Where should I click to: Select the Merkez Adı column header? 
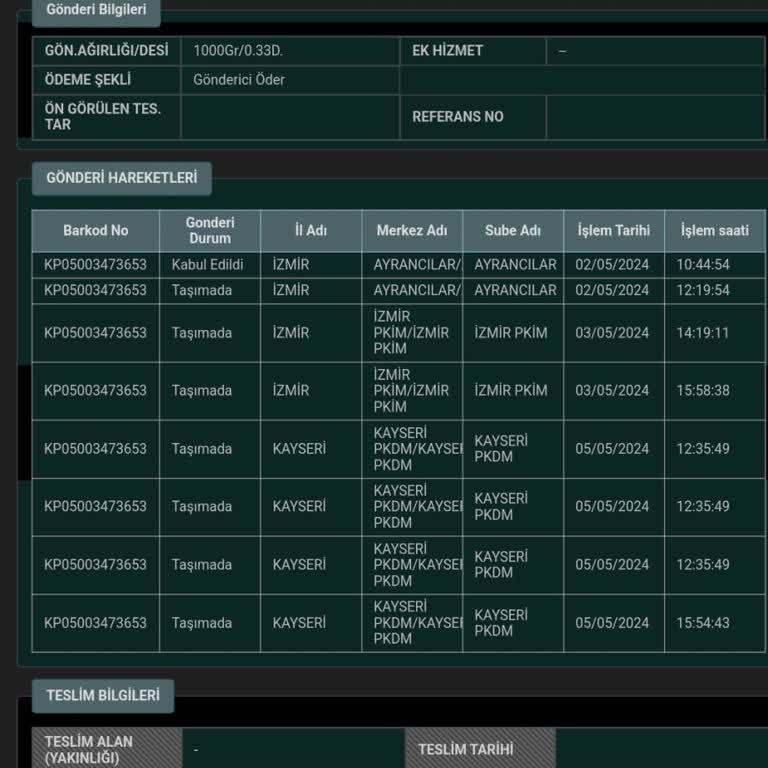tap(411, 231)
